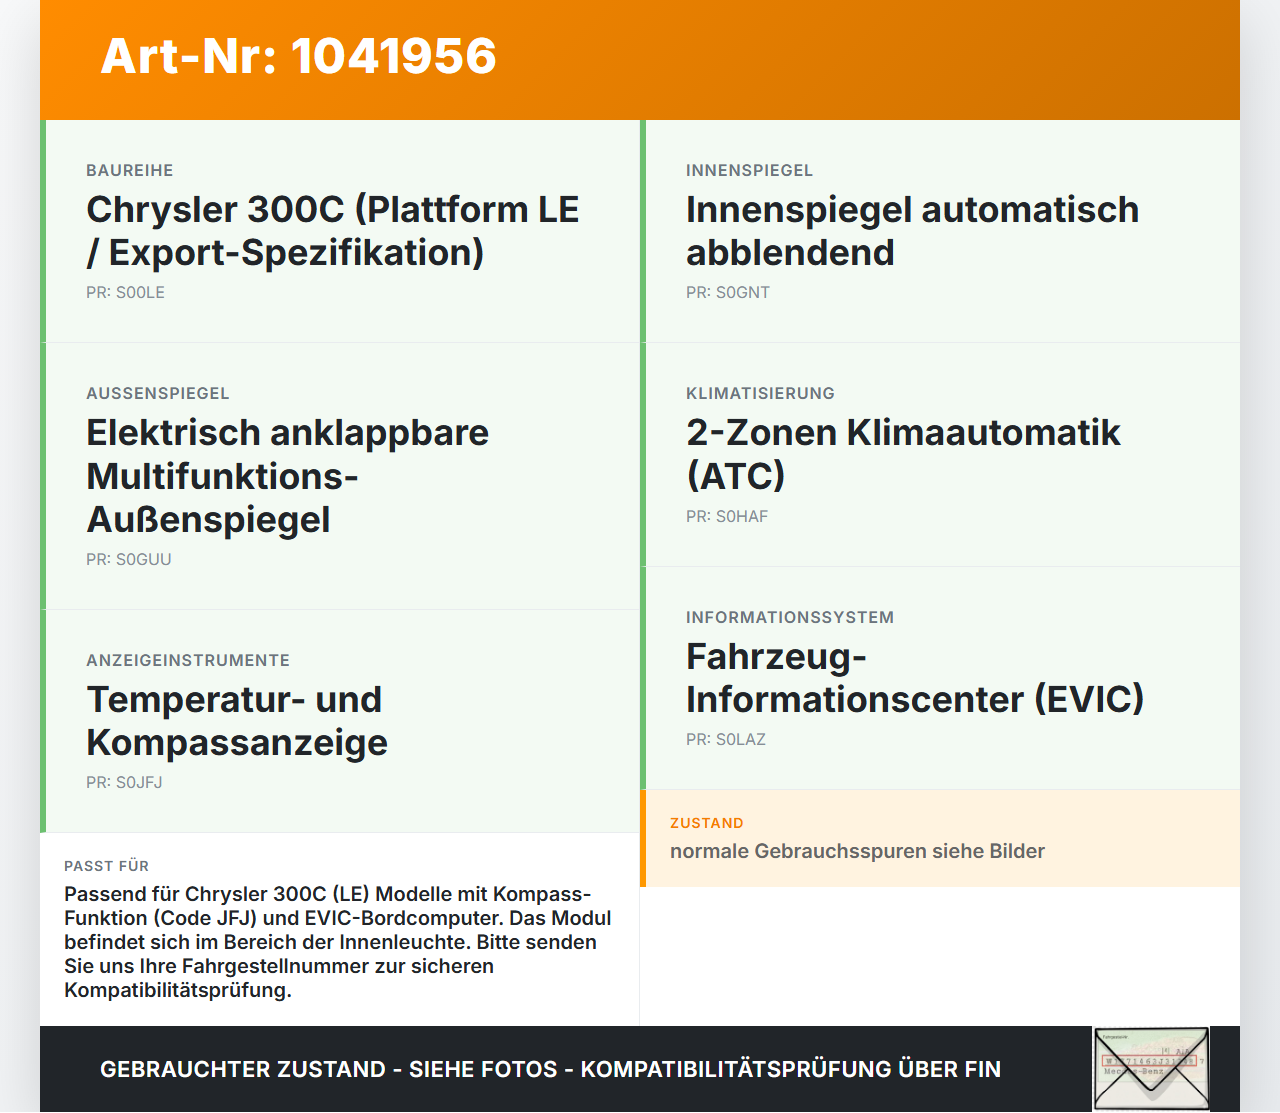
Task: Click the 'INFORMATIONSSYSTEM' label
Action: click(790, 618)
